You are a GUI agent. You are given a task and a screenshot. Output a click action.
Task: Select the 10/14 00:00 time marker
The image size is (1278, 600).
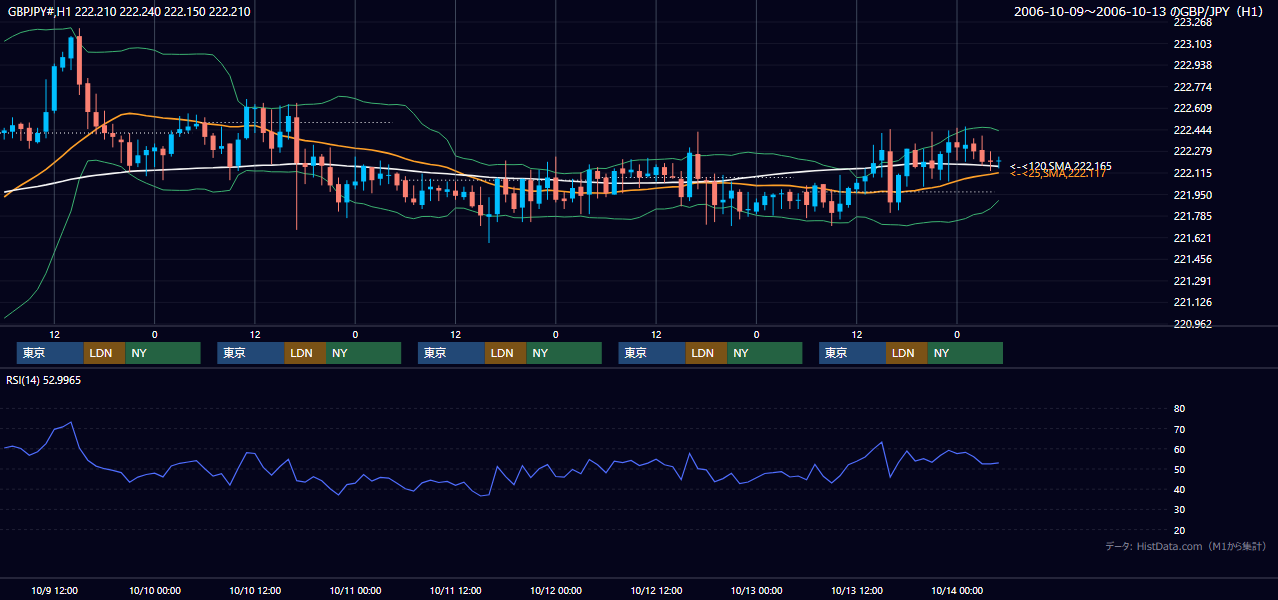[957, 590]
